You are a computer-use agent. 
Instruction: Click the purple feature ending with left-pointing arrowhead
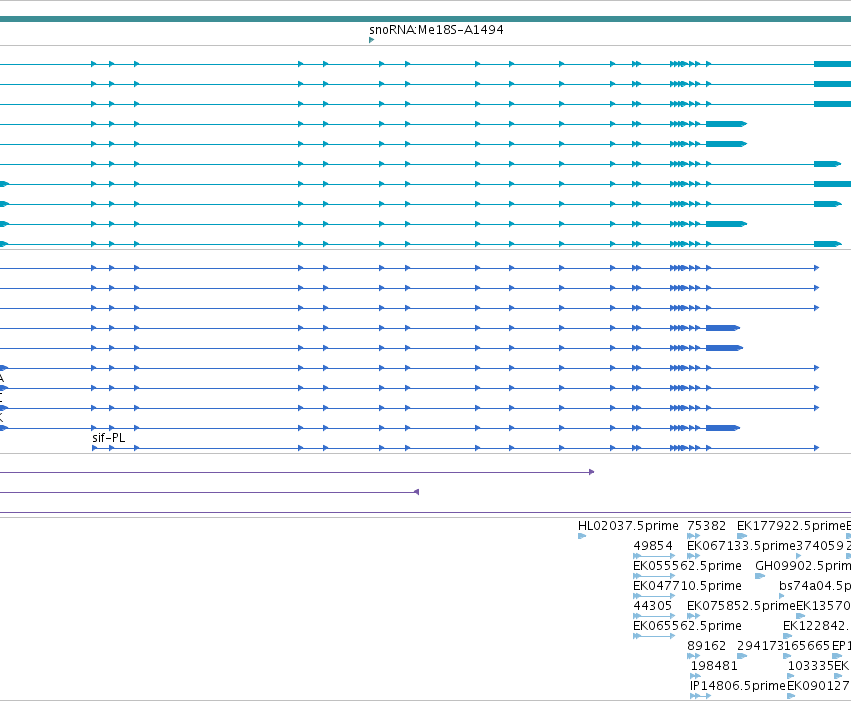click(x=209, y=492)
